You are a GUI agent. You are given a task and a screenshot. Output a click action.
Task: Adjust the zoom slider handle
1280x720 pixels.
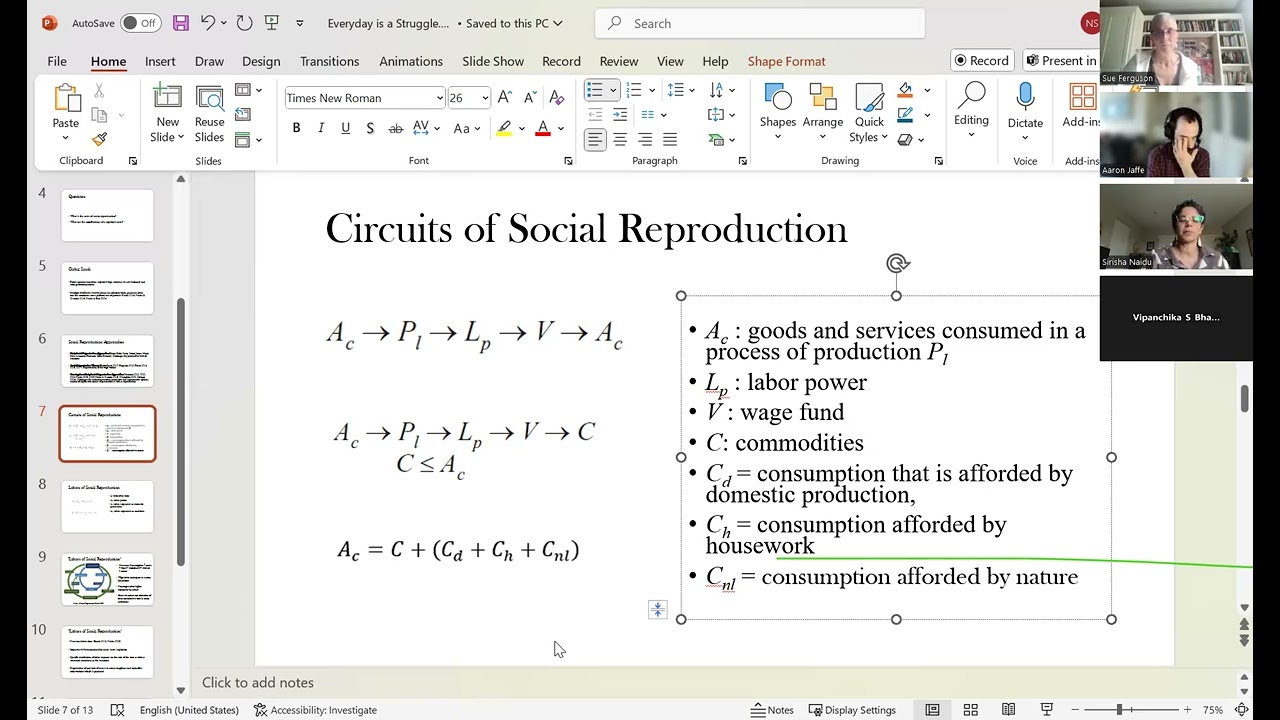pyautogui.click(x=1119, y=710)
